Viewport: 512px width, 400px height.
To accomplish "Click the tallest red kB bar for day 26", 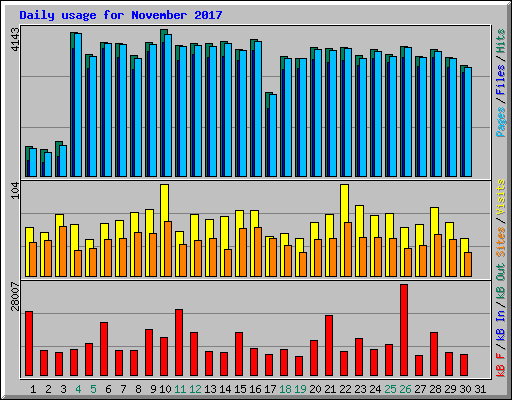I will tap(404, 330).
